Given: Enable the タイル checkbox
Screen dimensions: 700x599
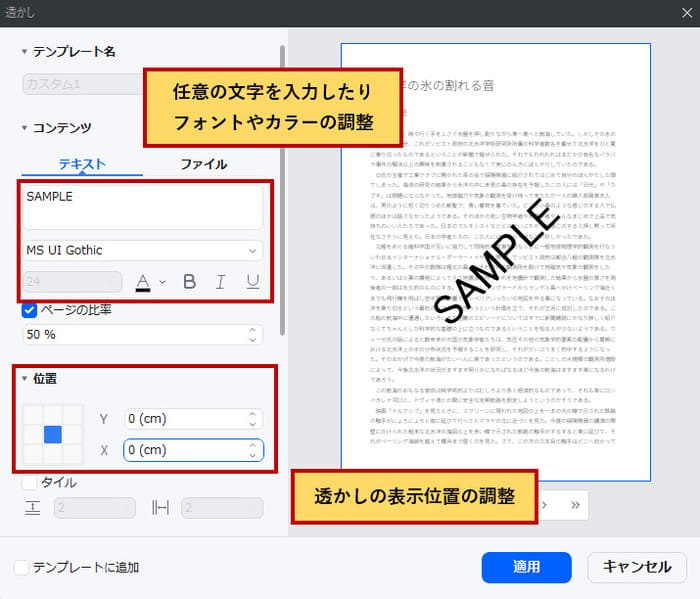Looking at the screenshot, I should 30,482.
